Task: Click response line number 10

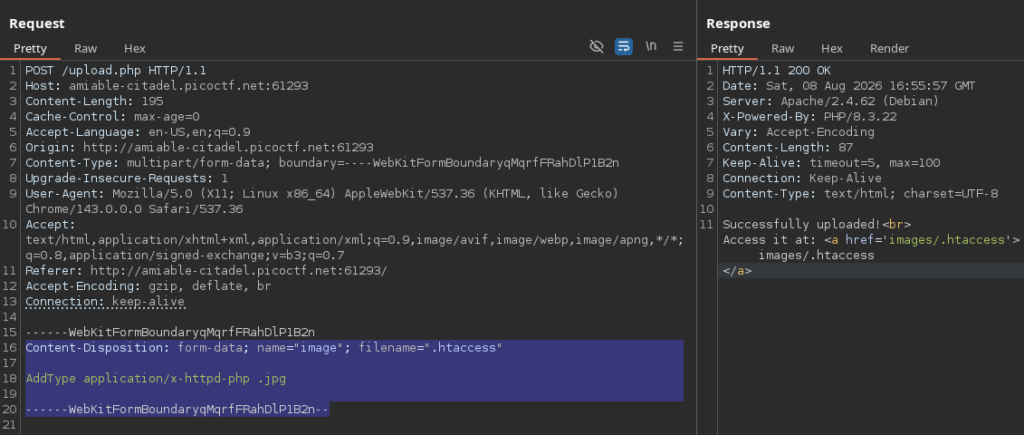Action: 707,209
